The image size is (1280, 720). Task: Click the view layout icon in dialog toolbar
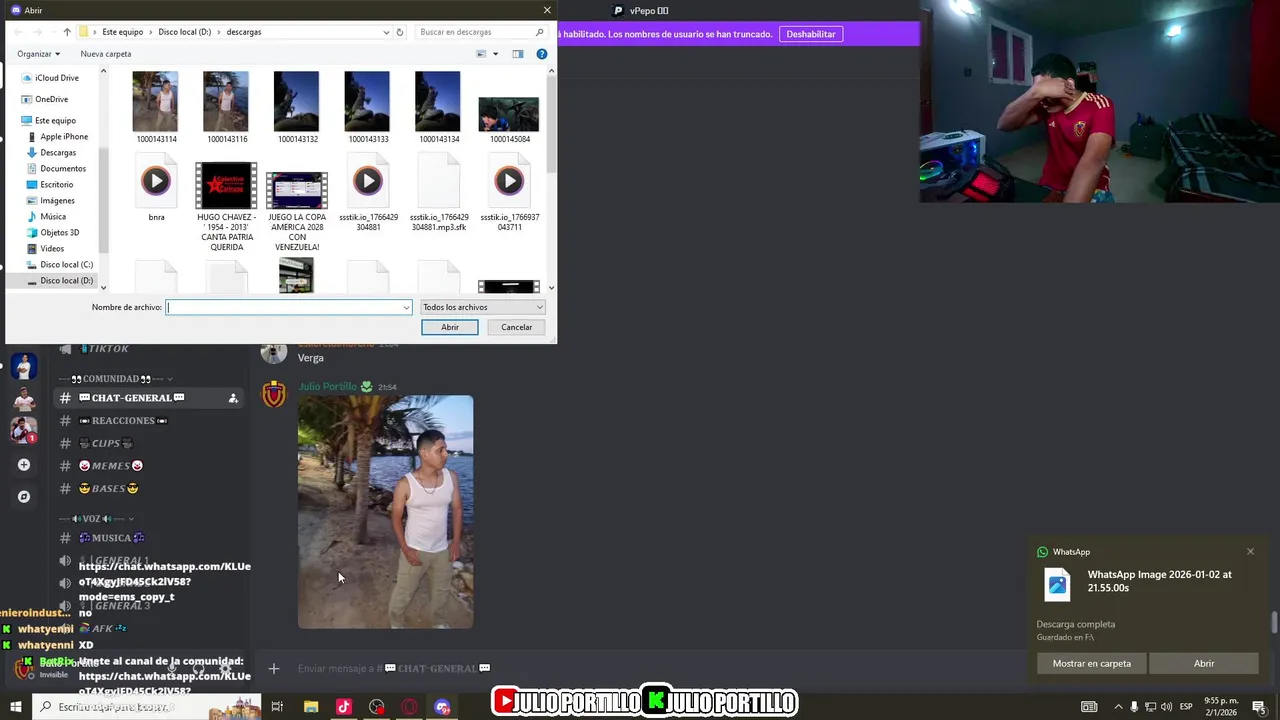(481, 54)
